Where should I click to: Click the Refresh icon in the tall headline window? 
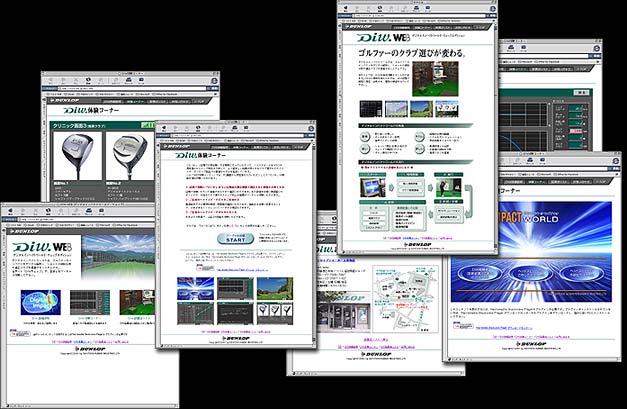pyautogui.click(x=380, y=8)
